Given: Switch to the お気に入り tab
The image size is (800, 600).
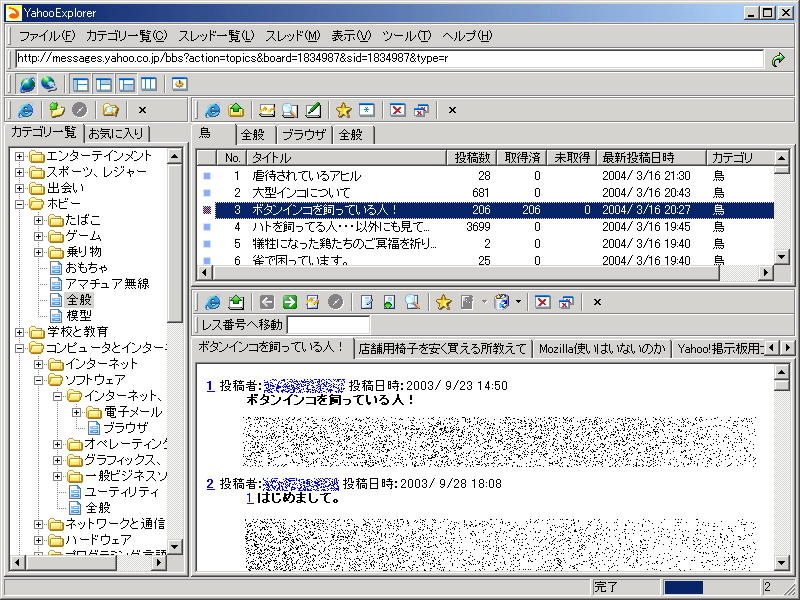Looking at the screenshot, I should (x=116, y=134).
